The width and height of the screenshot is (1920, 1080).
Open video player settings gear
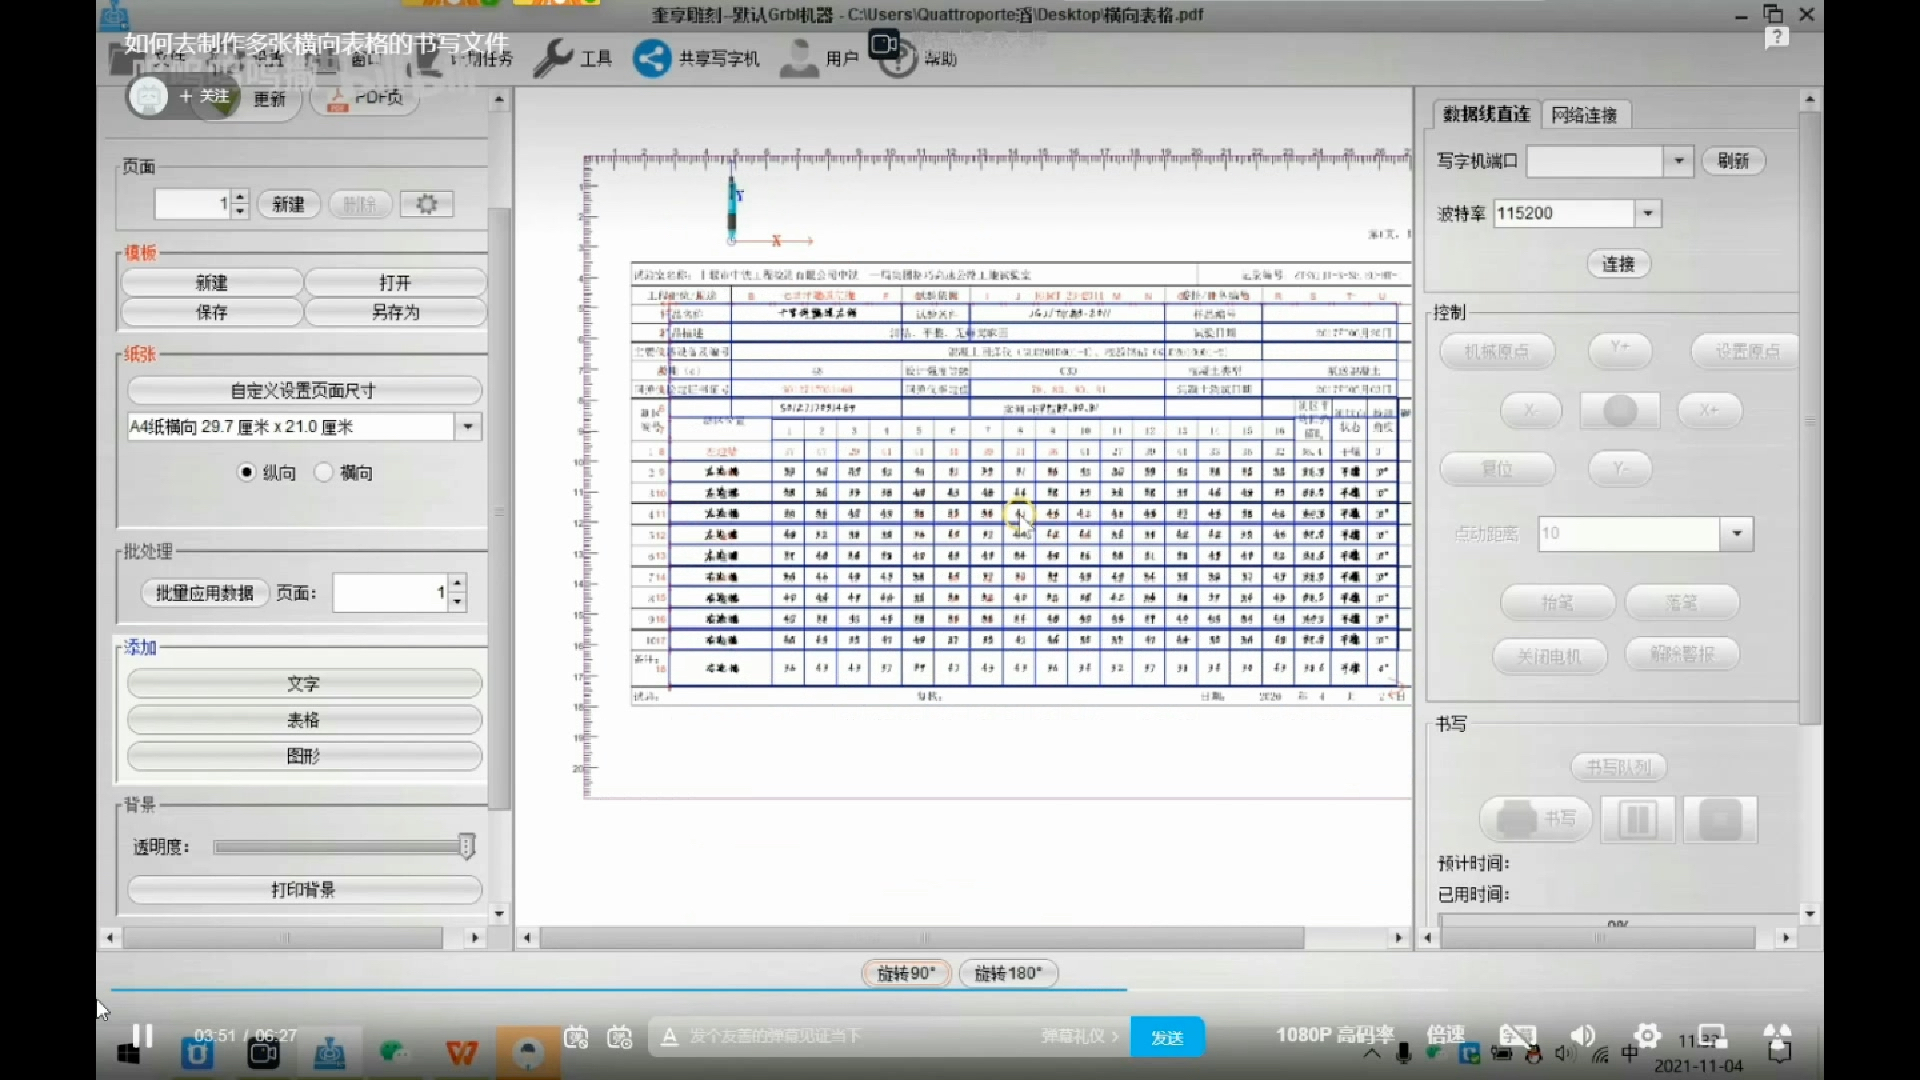1647,1035
